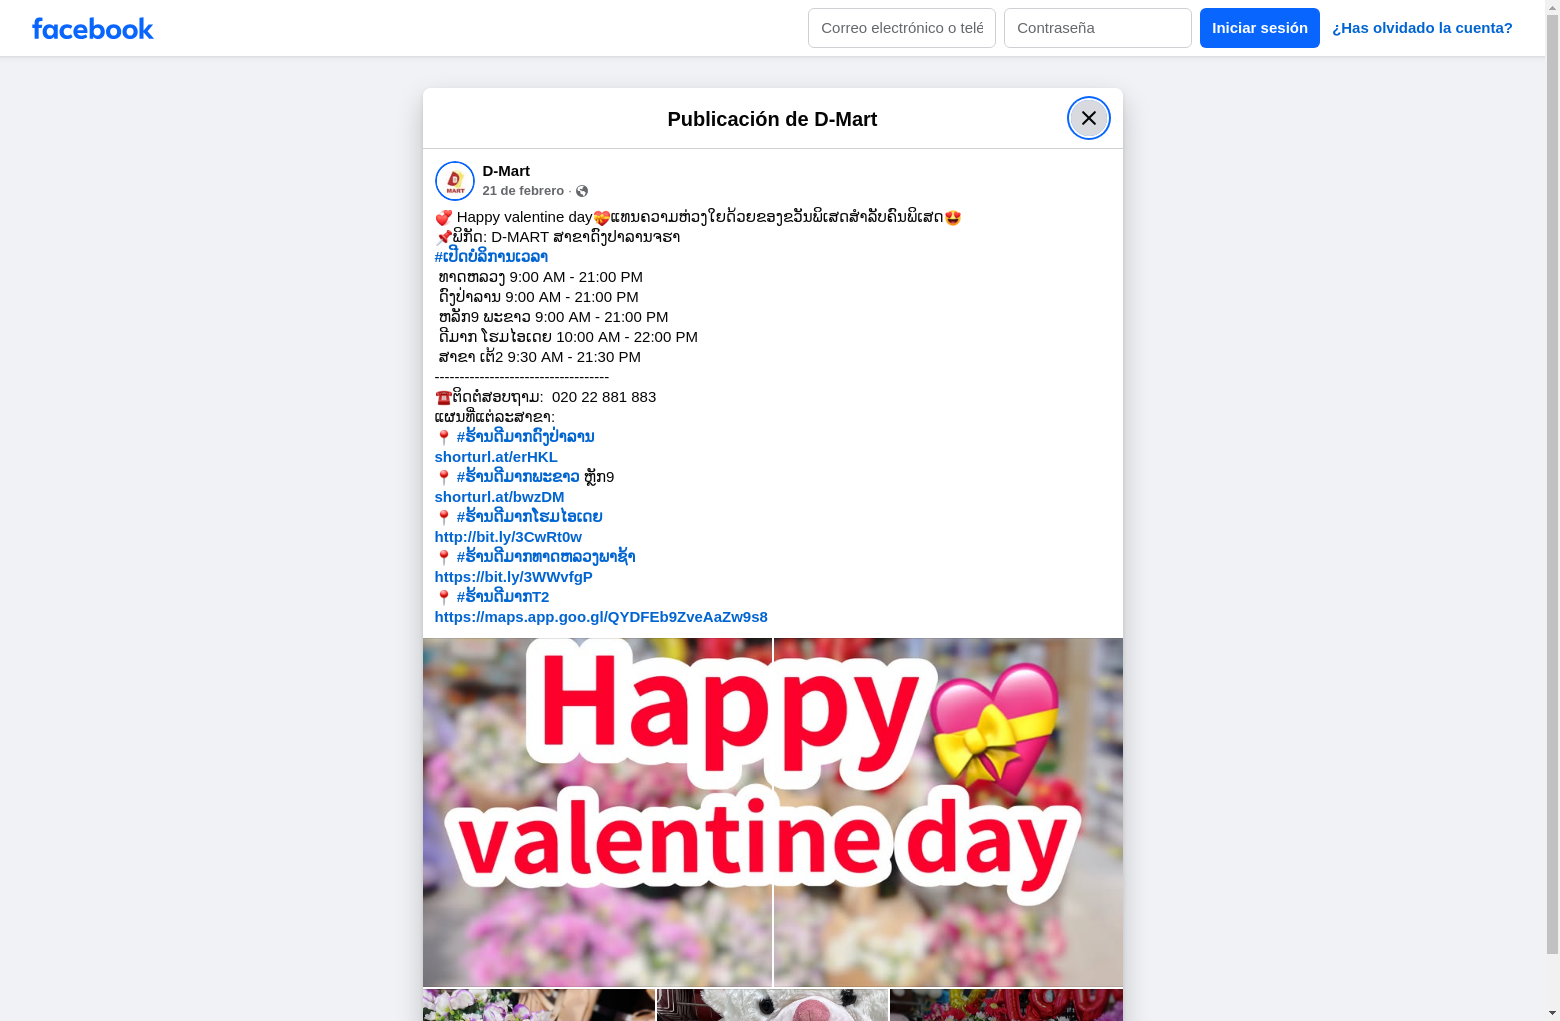Open the bit.ly/3CwRt0w link
The width and height of the screenshot is (1560, 1021).
(x=508, y=537)
